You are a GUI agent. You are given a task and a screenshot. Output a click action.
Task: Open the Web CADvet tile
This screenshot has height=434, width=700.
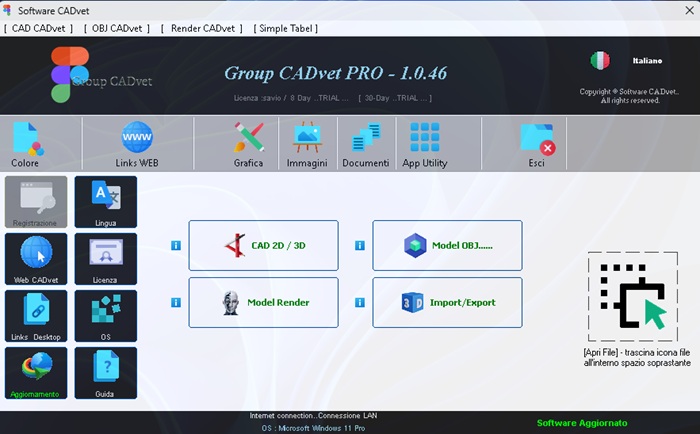(x=36, y=259)
